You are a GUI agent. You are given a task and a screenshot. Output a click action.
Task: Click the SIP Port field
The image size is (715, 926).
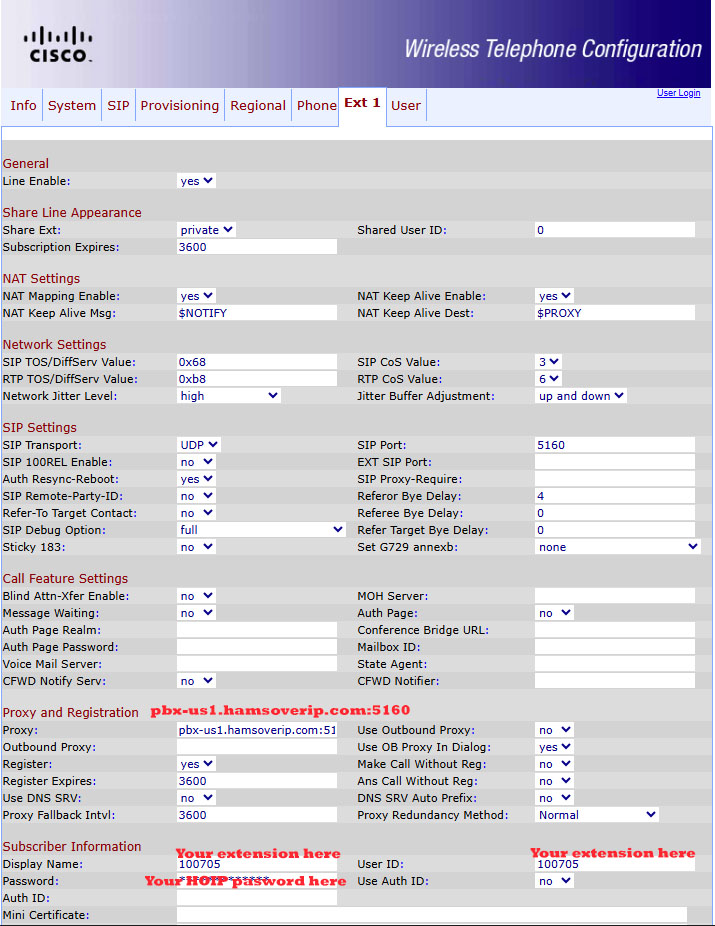tap(615, 445)
